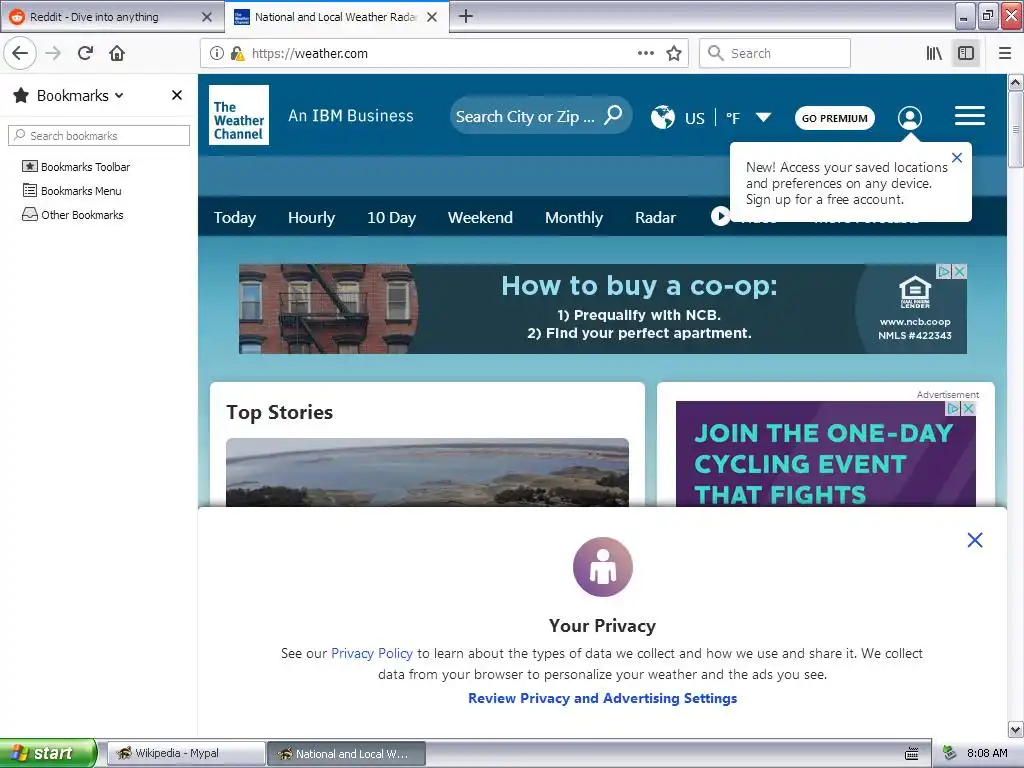The width and height of the screenshot is (1024, 768).
Task: Open the browser home page icon
Action: click(x=117, y=53)
